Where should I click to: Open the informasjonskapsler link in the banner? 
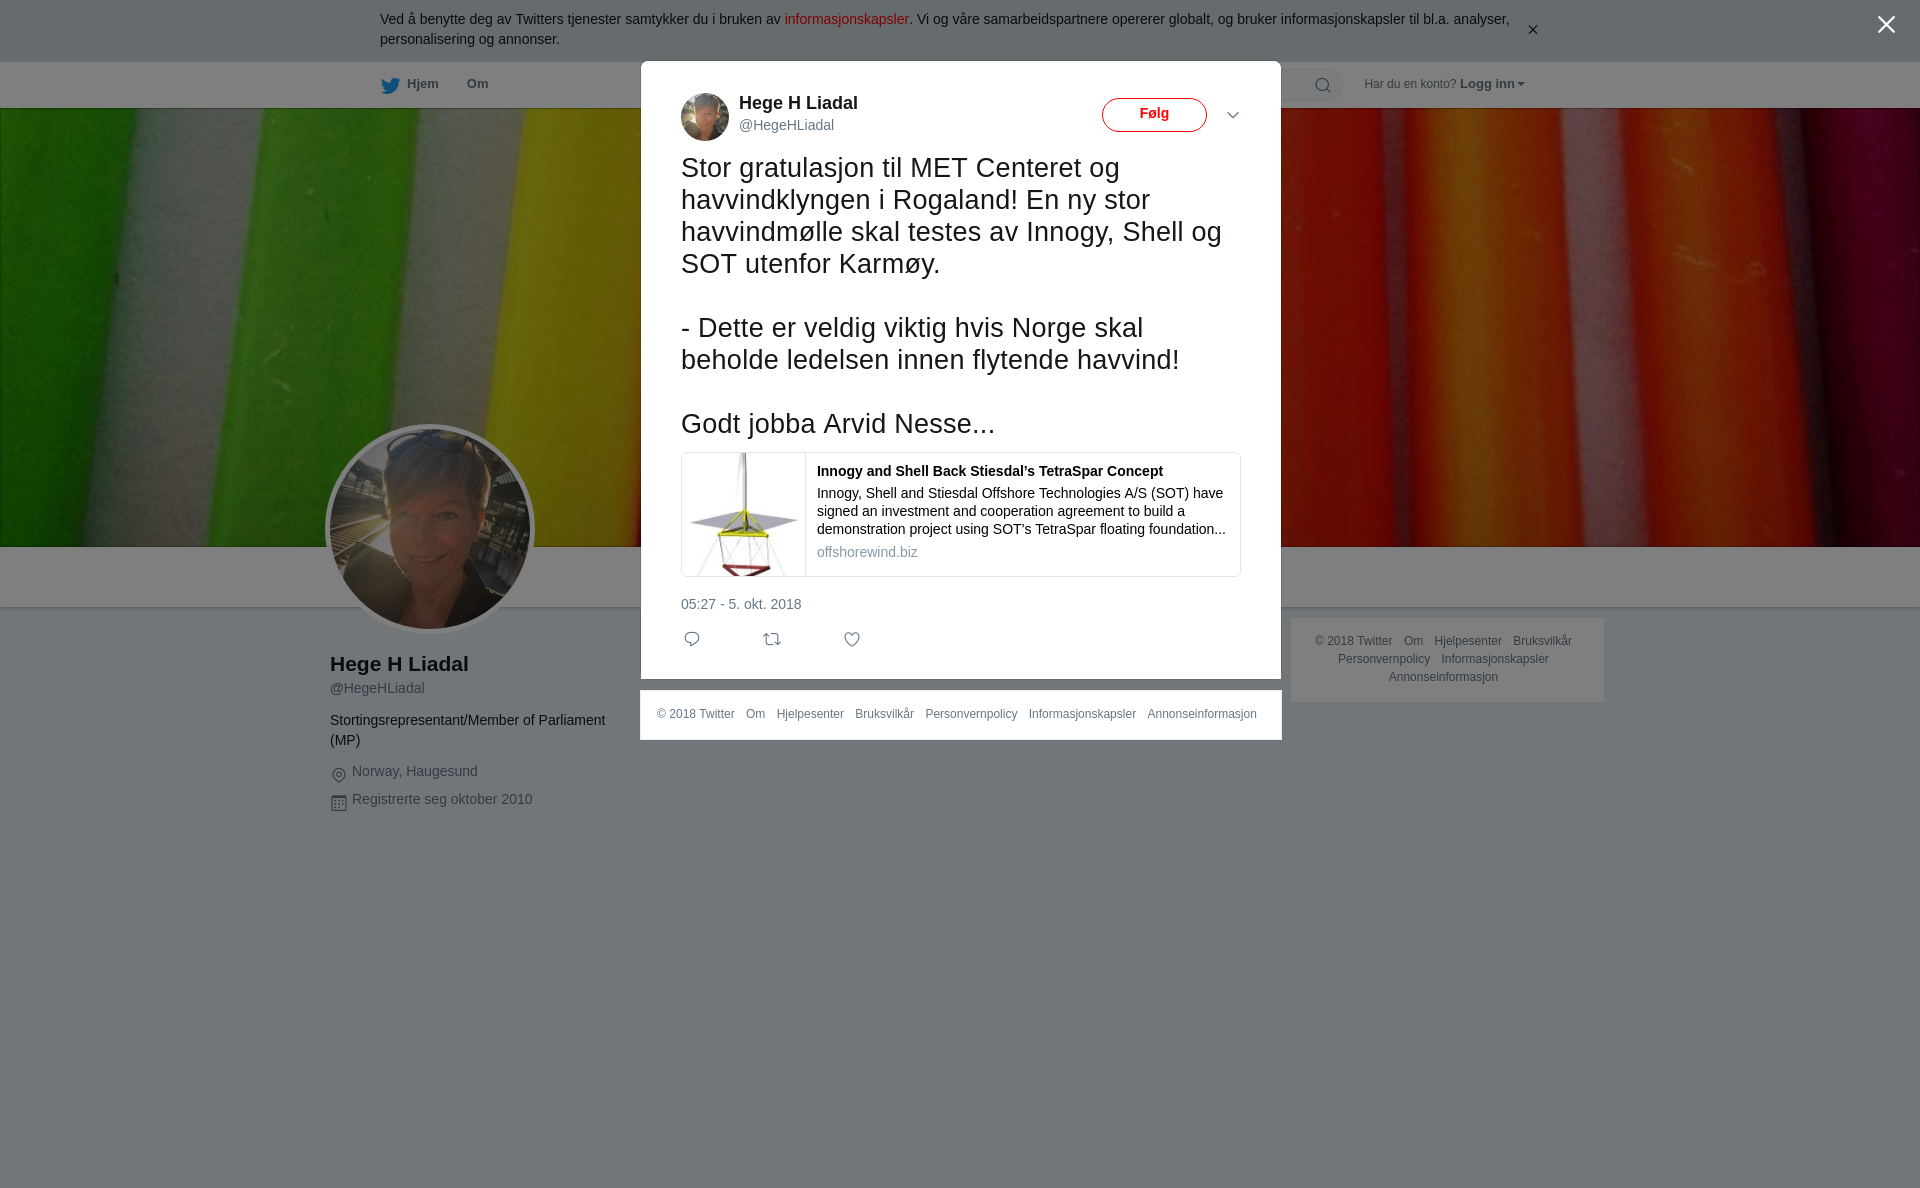point(846,19)
